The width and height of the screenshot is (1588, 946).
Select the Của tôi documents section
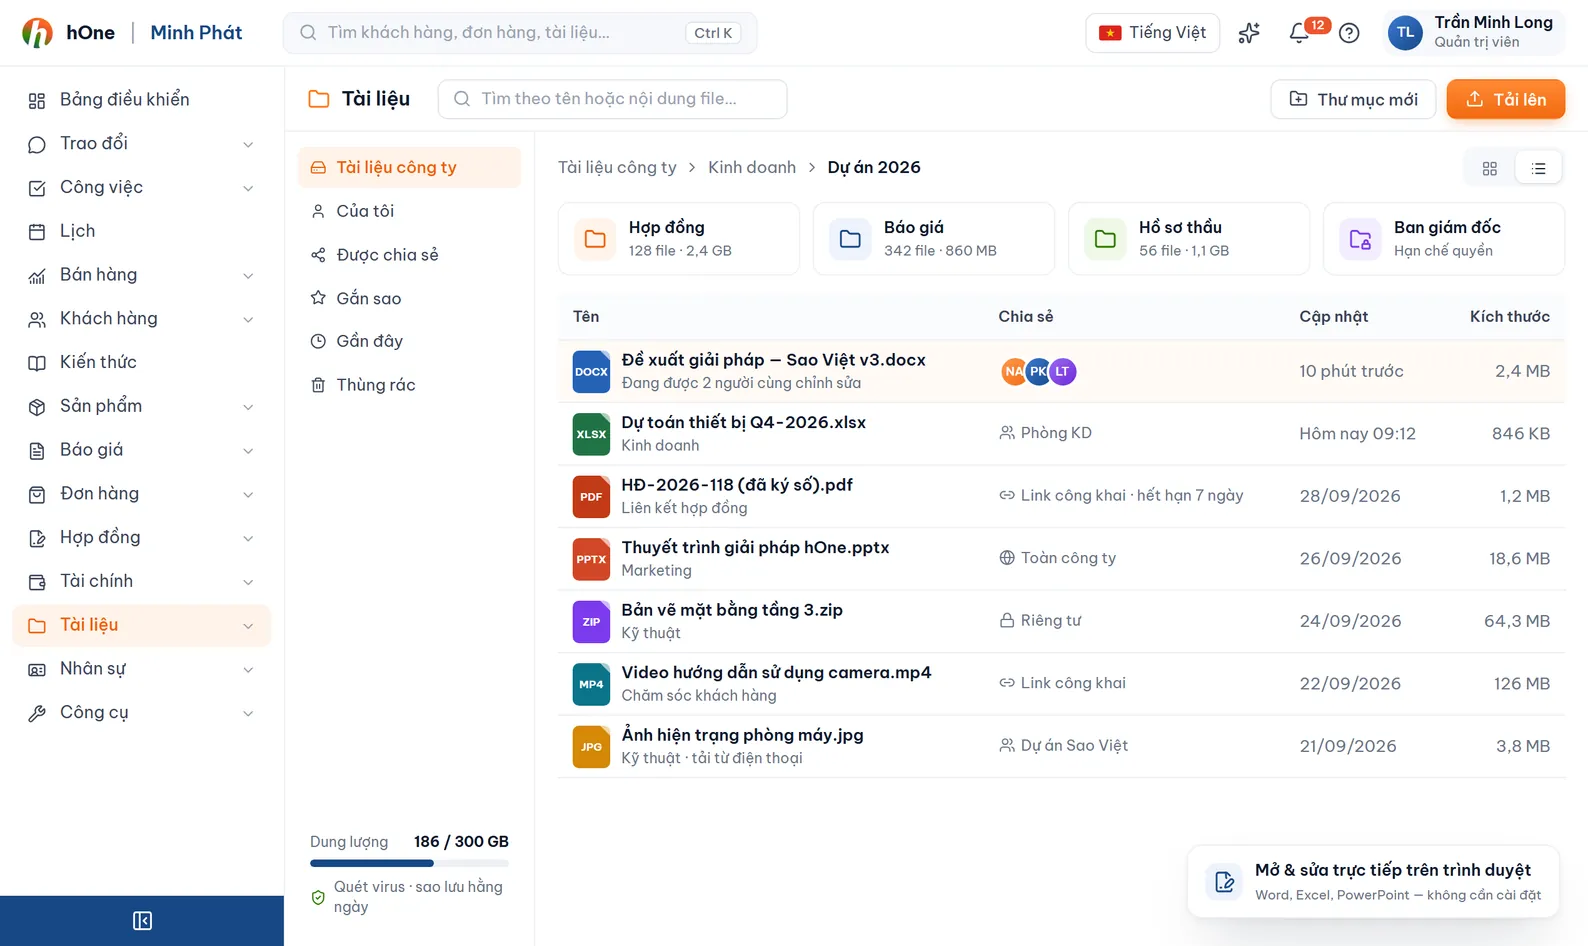click(409, 211)
